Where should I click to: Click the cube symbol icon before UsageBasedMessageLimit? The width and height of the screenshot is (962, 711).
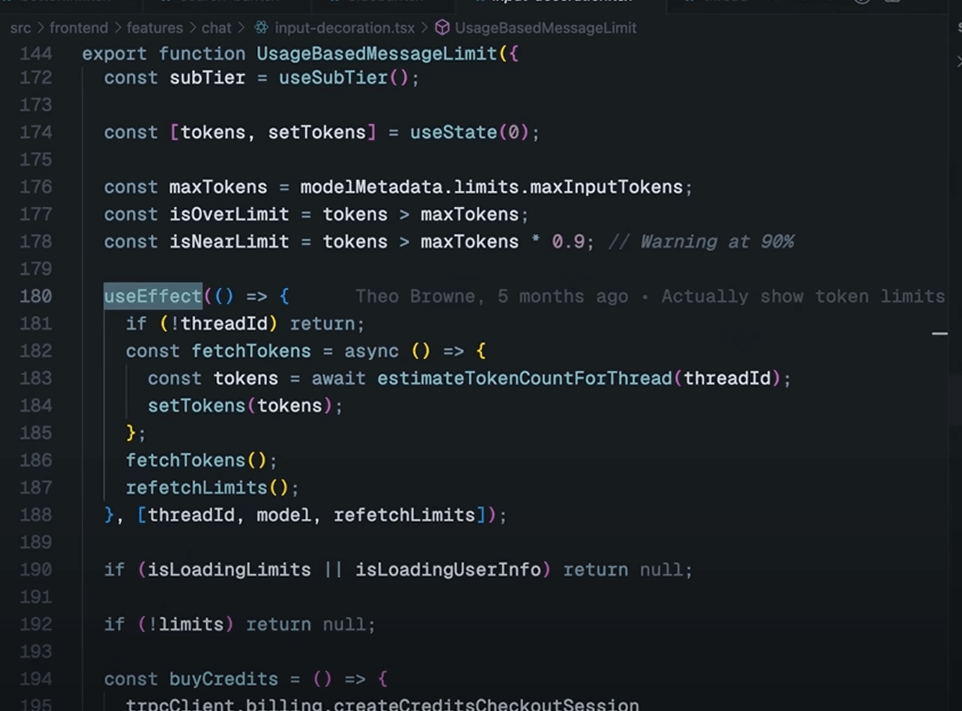[442, 28]
